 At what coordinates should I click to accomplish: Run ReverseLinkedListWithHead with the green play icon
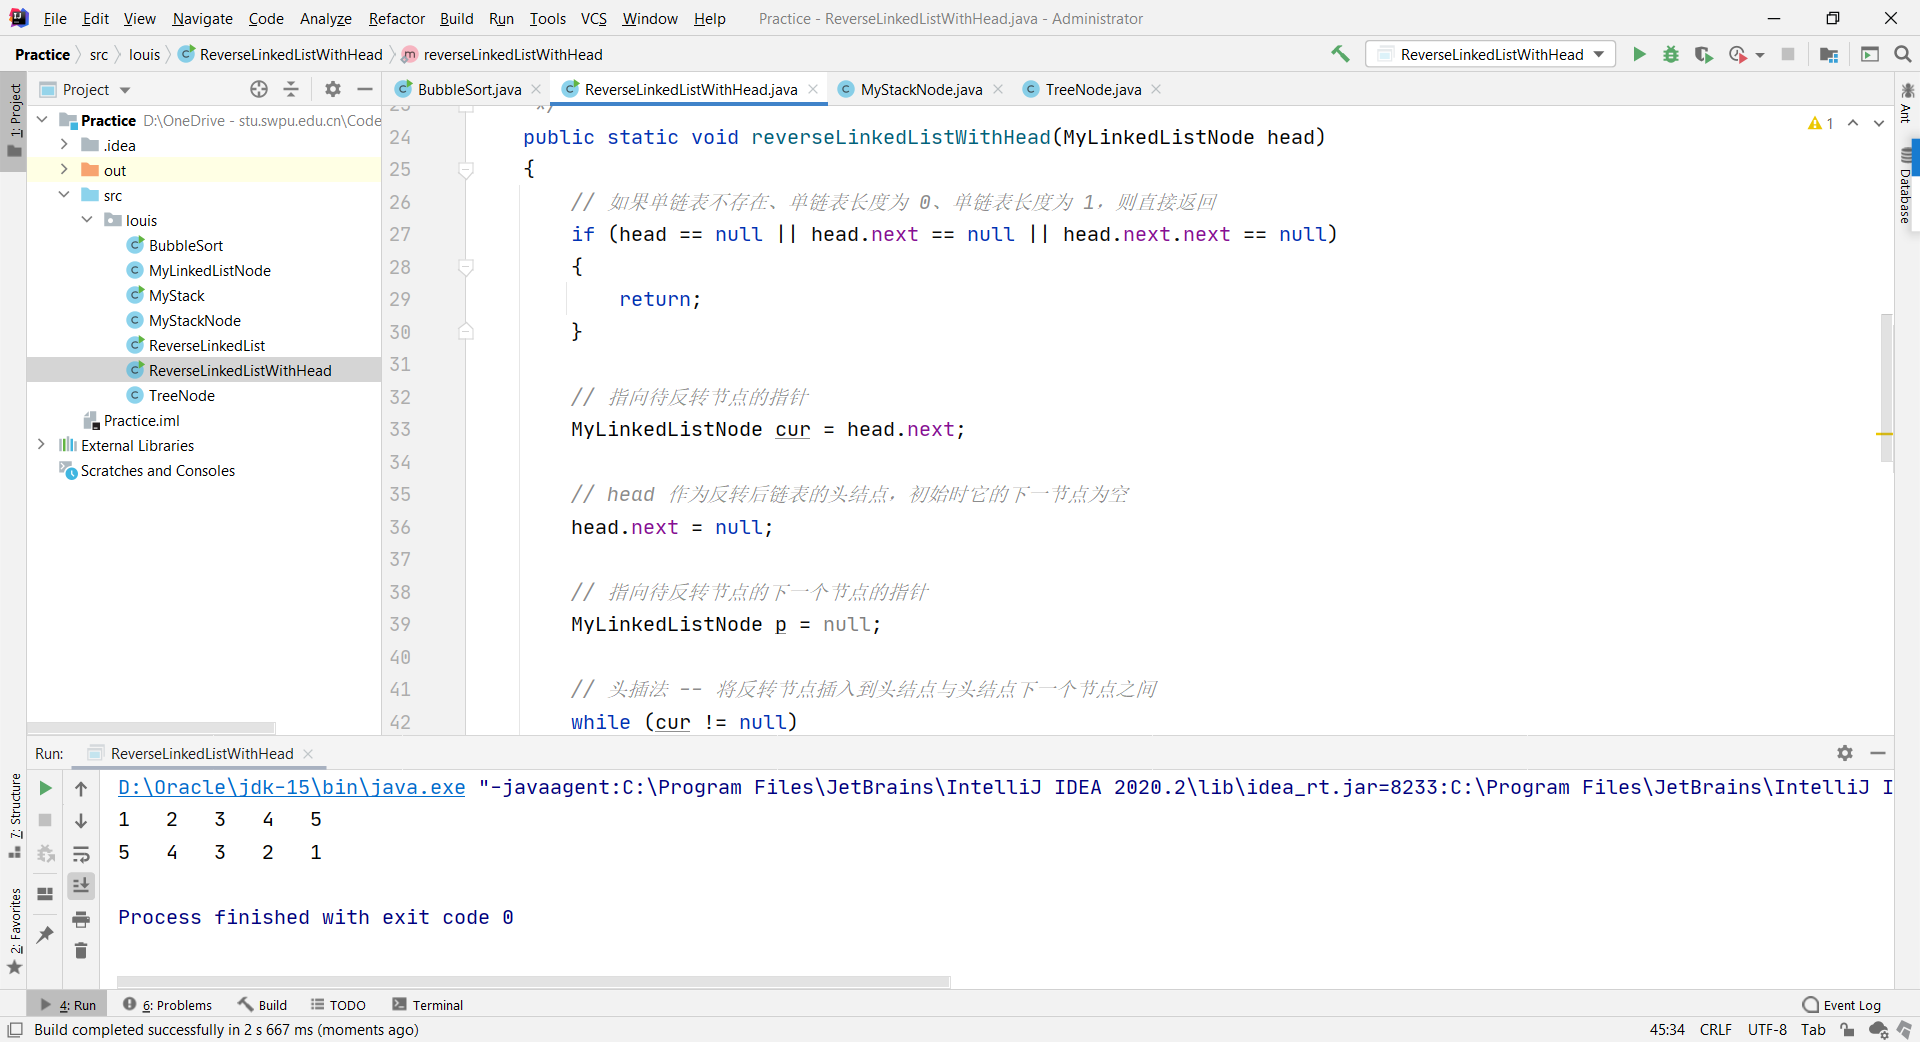(1639, 54)
